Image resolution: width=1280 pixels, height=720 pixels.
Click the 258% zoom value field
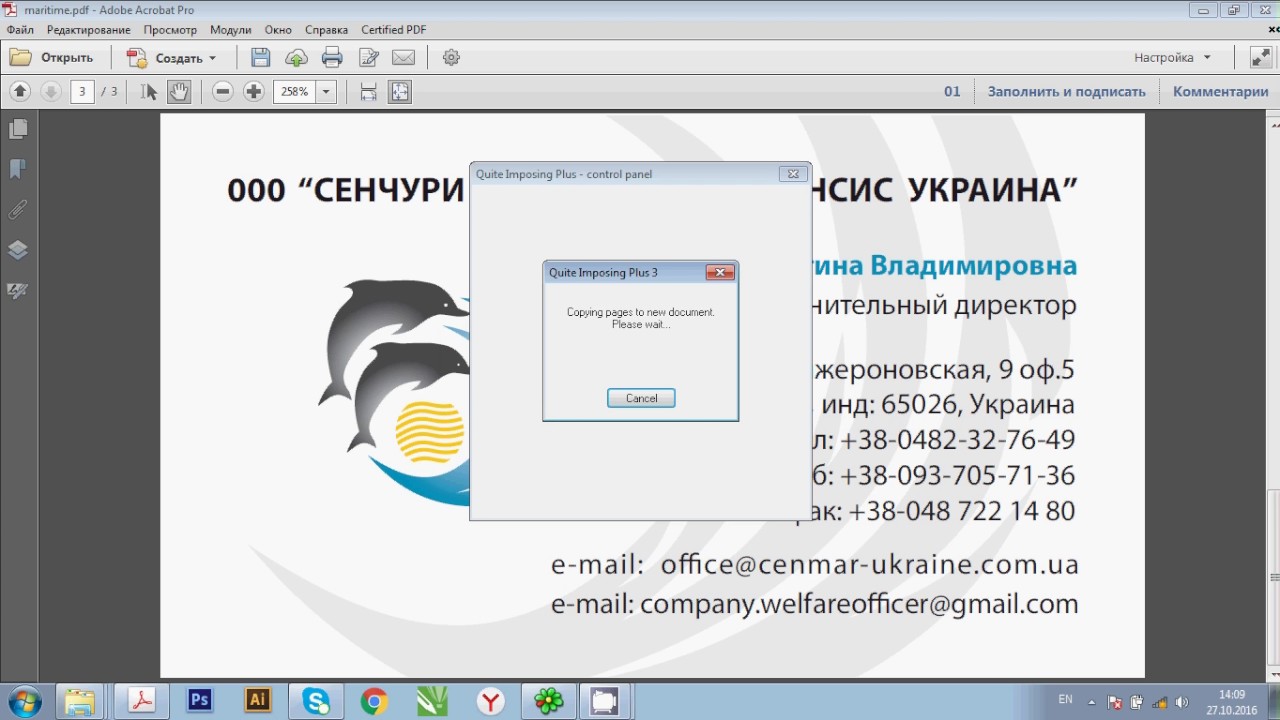click(295, 91)
